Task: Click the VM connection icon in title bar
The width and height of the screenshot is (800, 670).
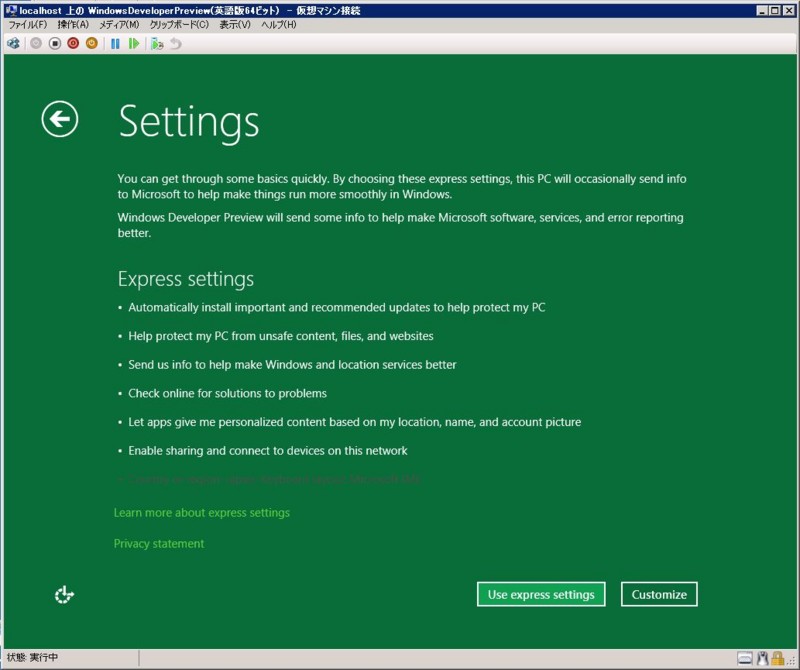Action: [11, 10]
